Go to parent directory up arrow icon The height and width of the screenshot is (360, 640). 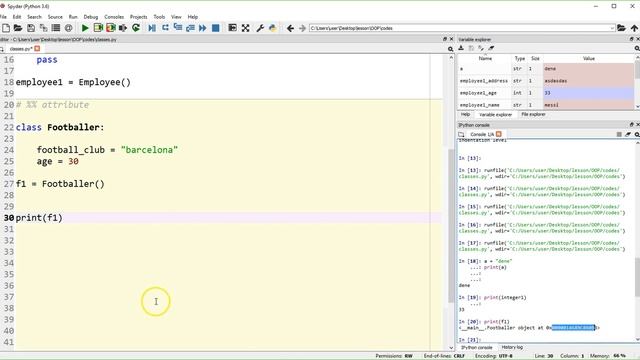(x=634, y=28)
